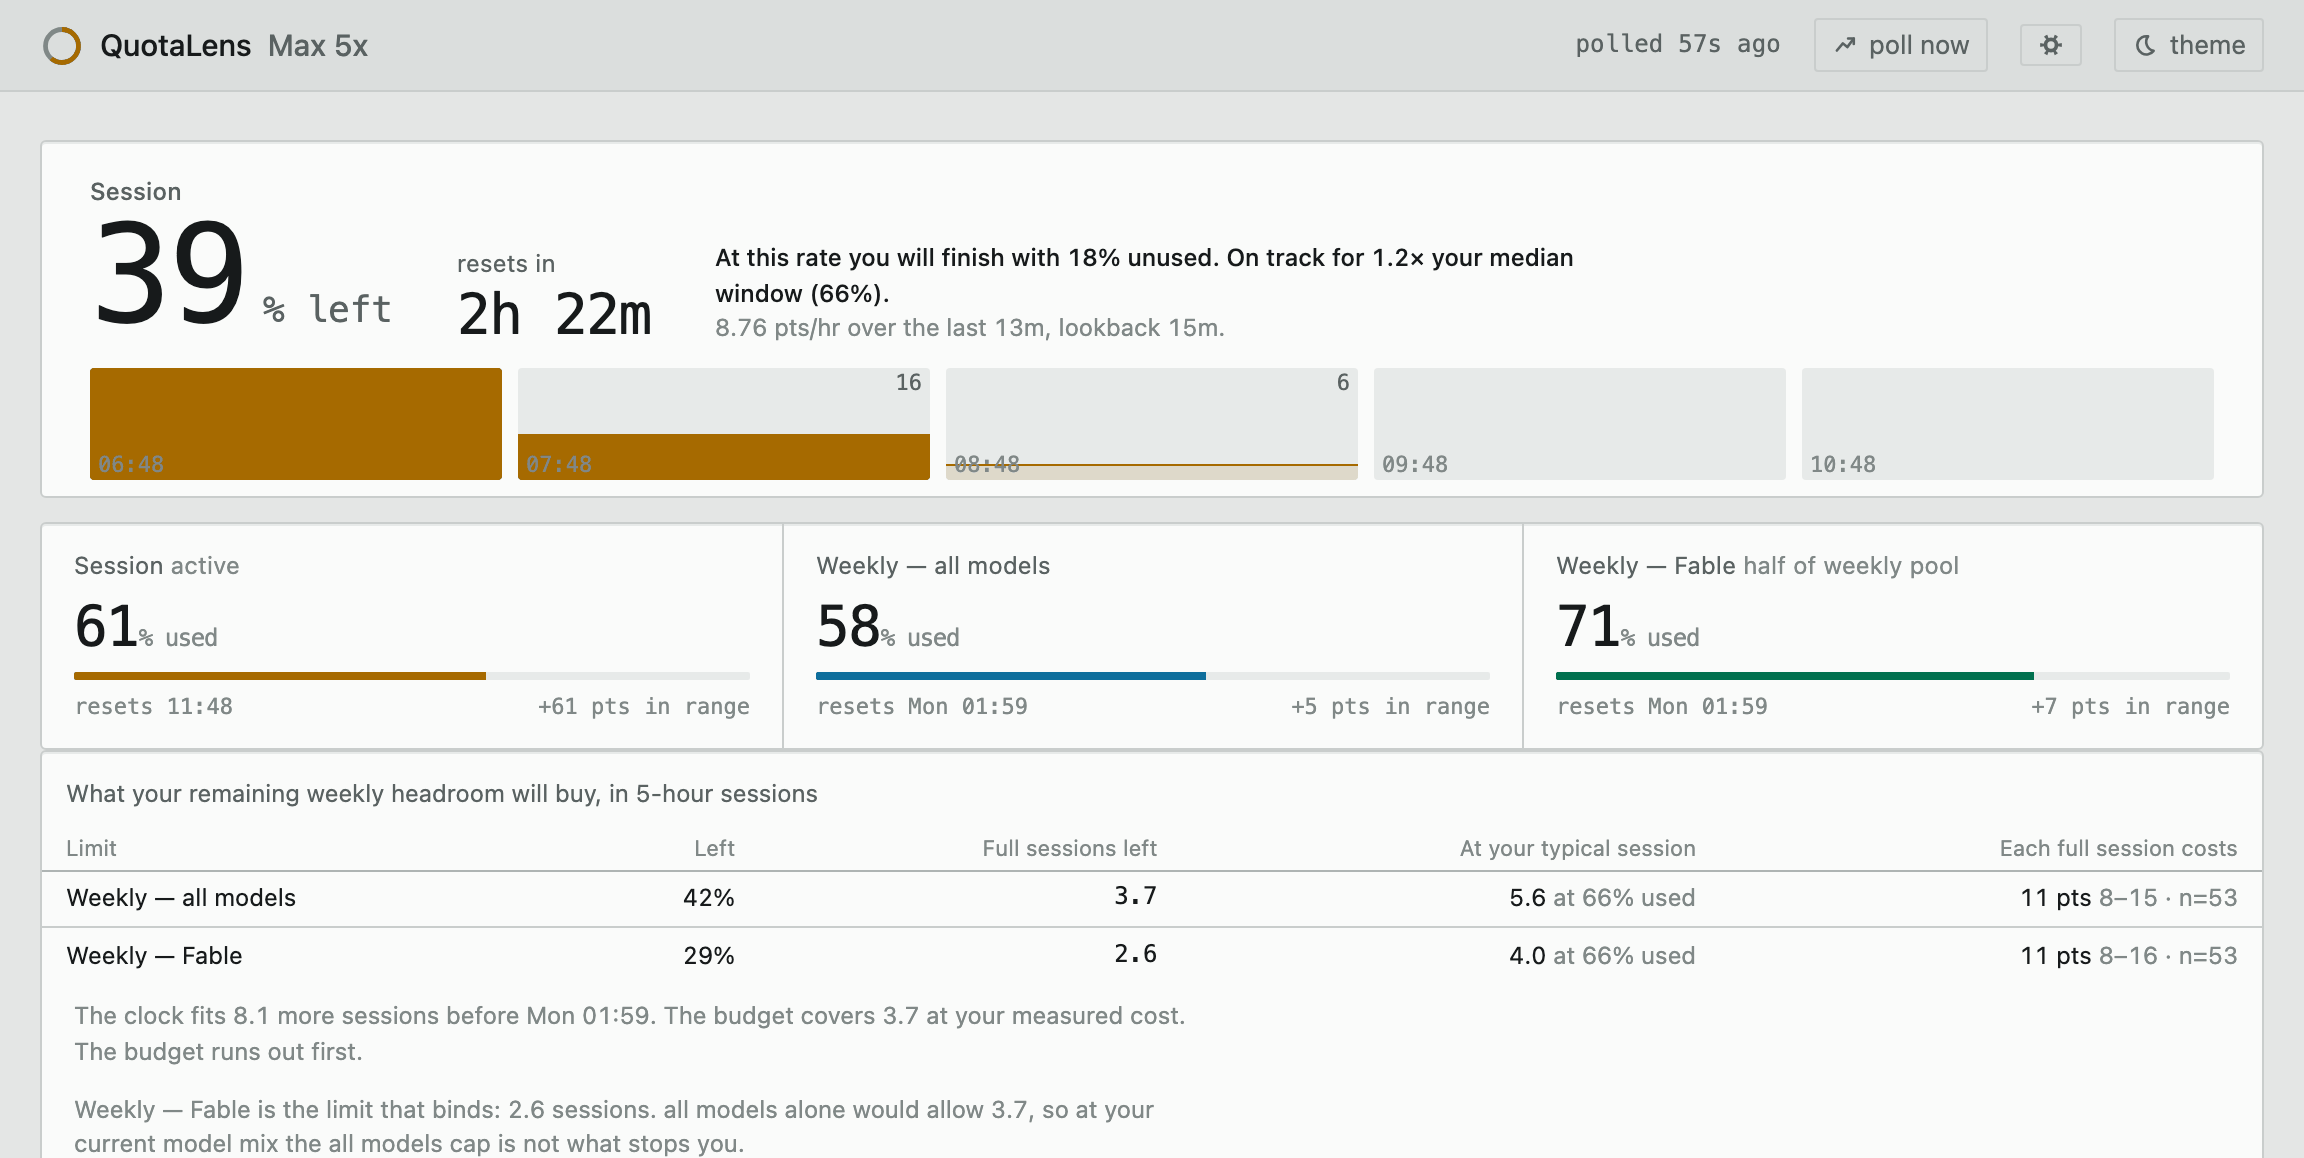
Task: Click the 'Full sessions left' column header
Action: 1069,848
